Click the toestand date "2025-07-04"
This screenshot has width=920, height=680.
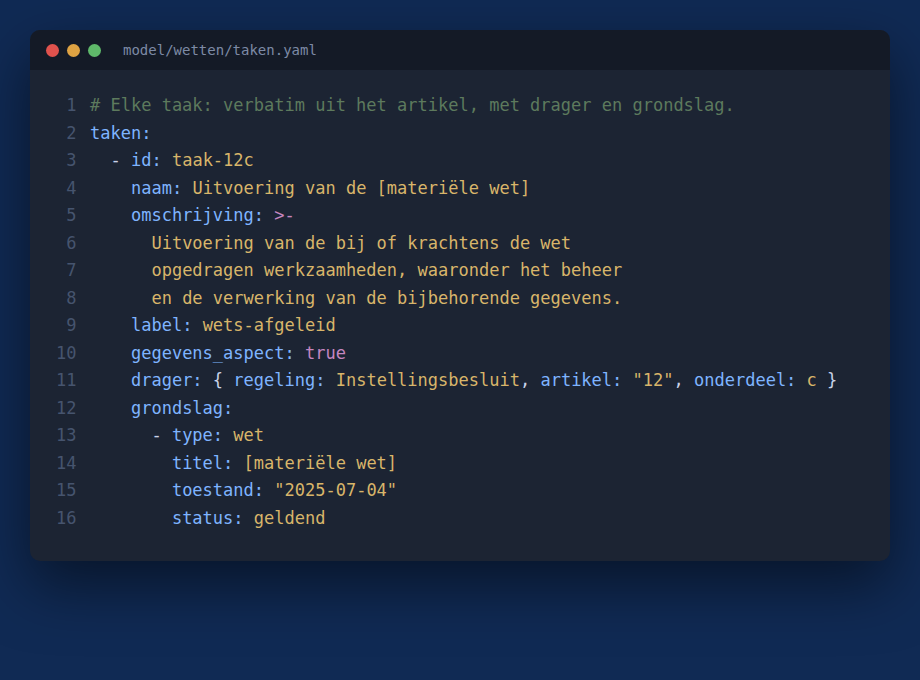pyautogui.click(x=336, y=490)
